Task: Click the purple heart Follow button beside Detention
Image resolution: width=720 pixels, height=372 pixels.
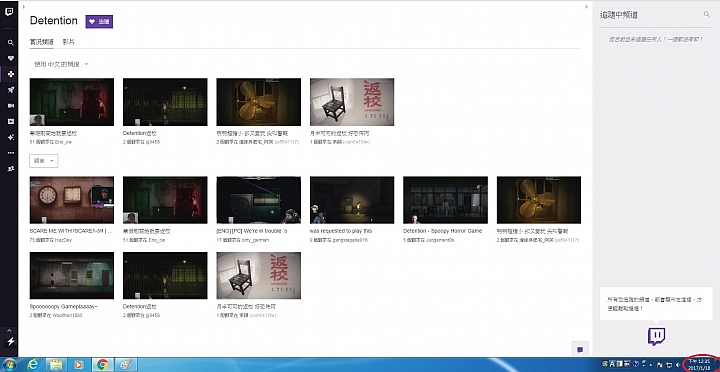Action: tap(99, 22)
